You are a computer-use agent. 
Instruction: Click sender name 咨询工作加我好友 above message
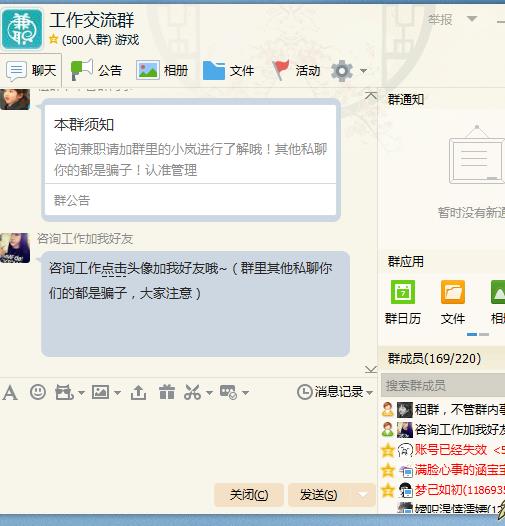coord(85,239)
